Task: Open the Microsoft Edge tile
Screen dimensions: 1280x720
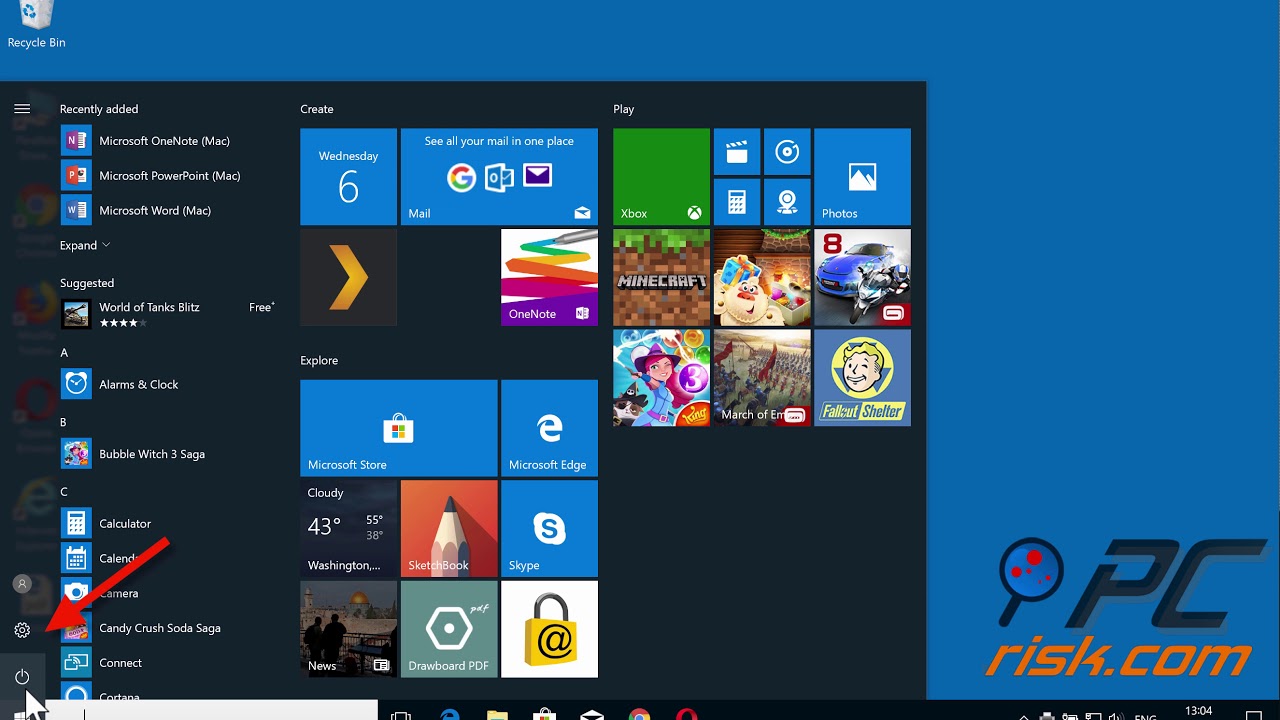Action: (x=549, y=428)
